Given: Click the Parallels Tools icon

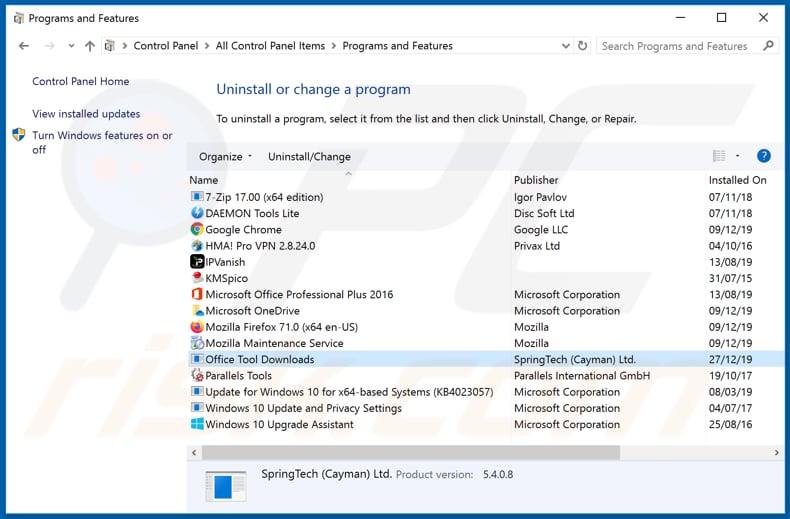Looking at the screenshot, I should 197,375.
